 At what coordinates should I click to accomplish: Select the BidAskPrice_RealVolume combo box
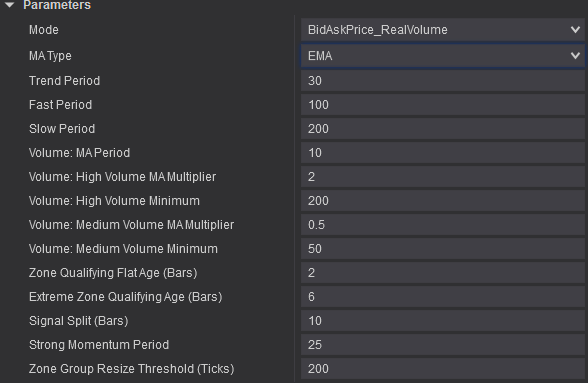442,30
